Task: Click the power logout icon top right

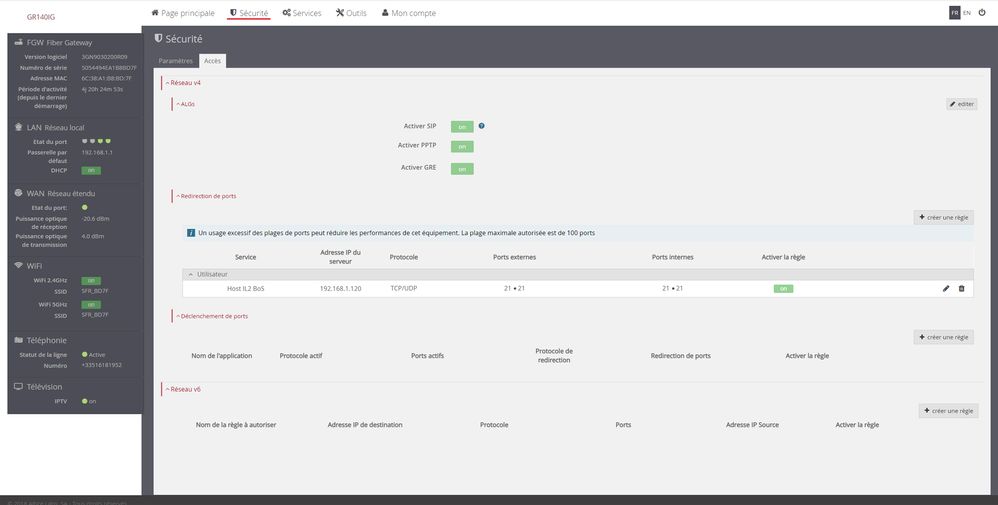Action: (x=982, y=13)
